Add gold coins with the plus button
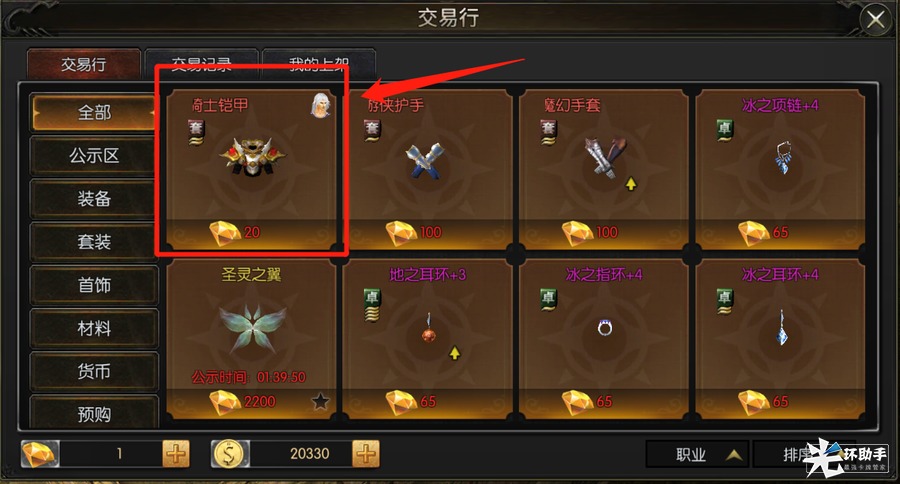Image resolution: width=900 pixels, height=484 pixels. point(366,454)
